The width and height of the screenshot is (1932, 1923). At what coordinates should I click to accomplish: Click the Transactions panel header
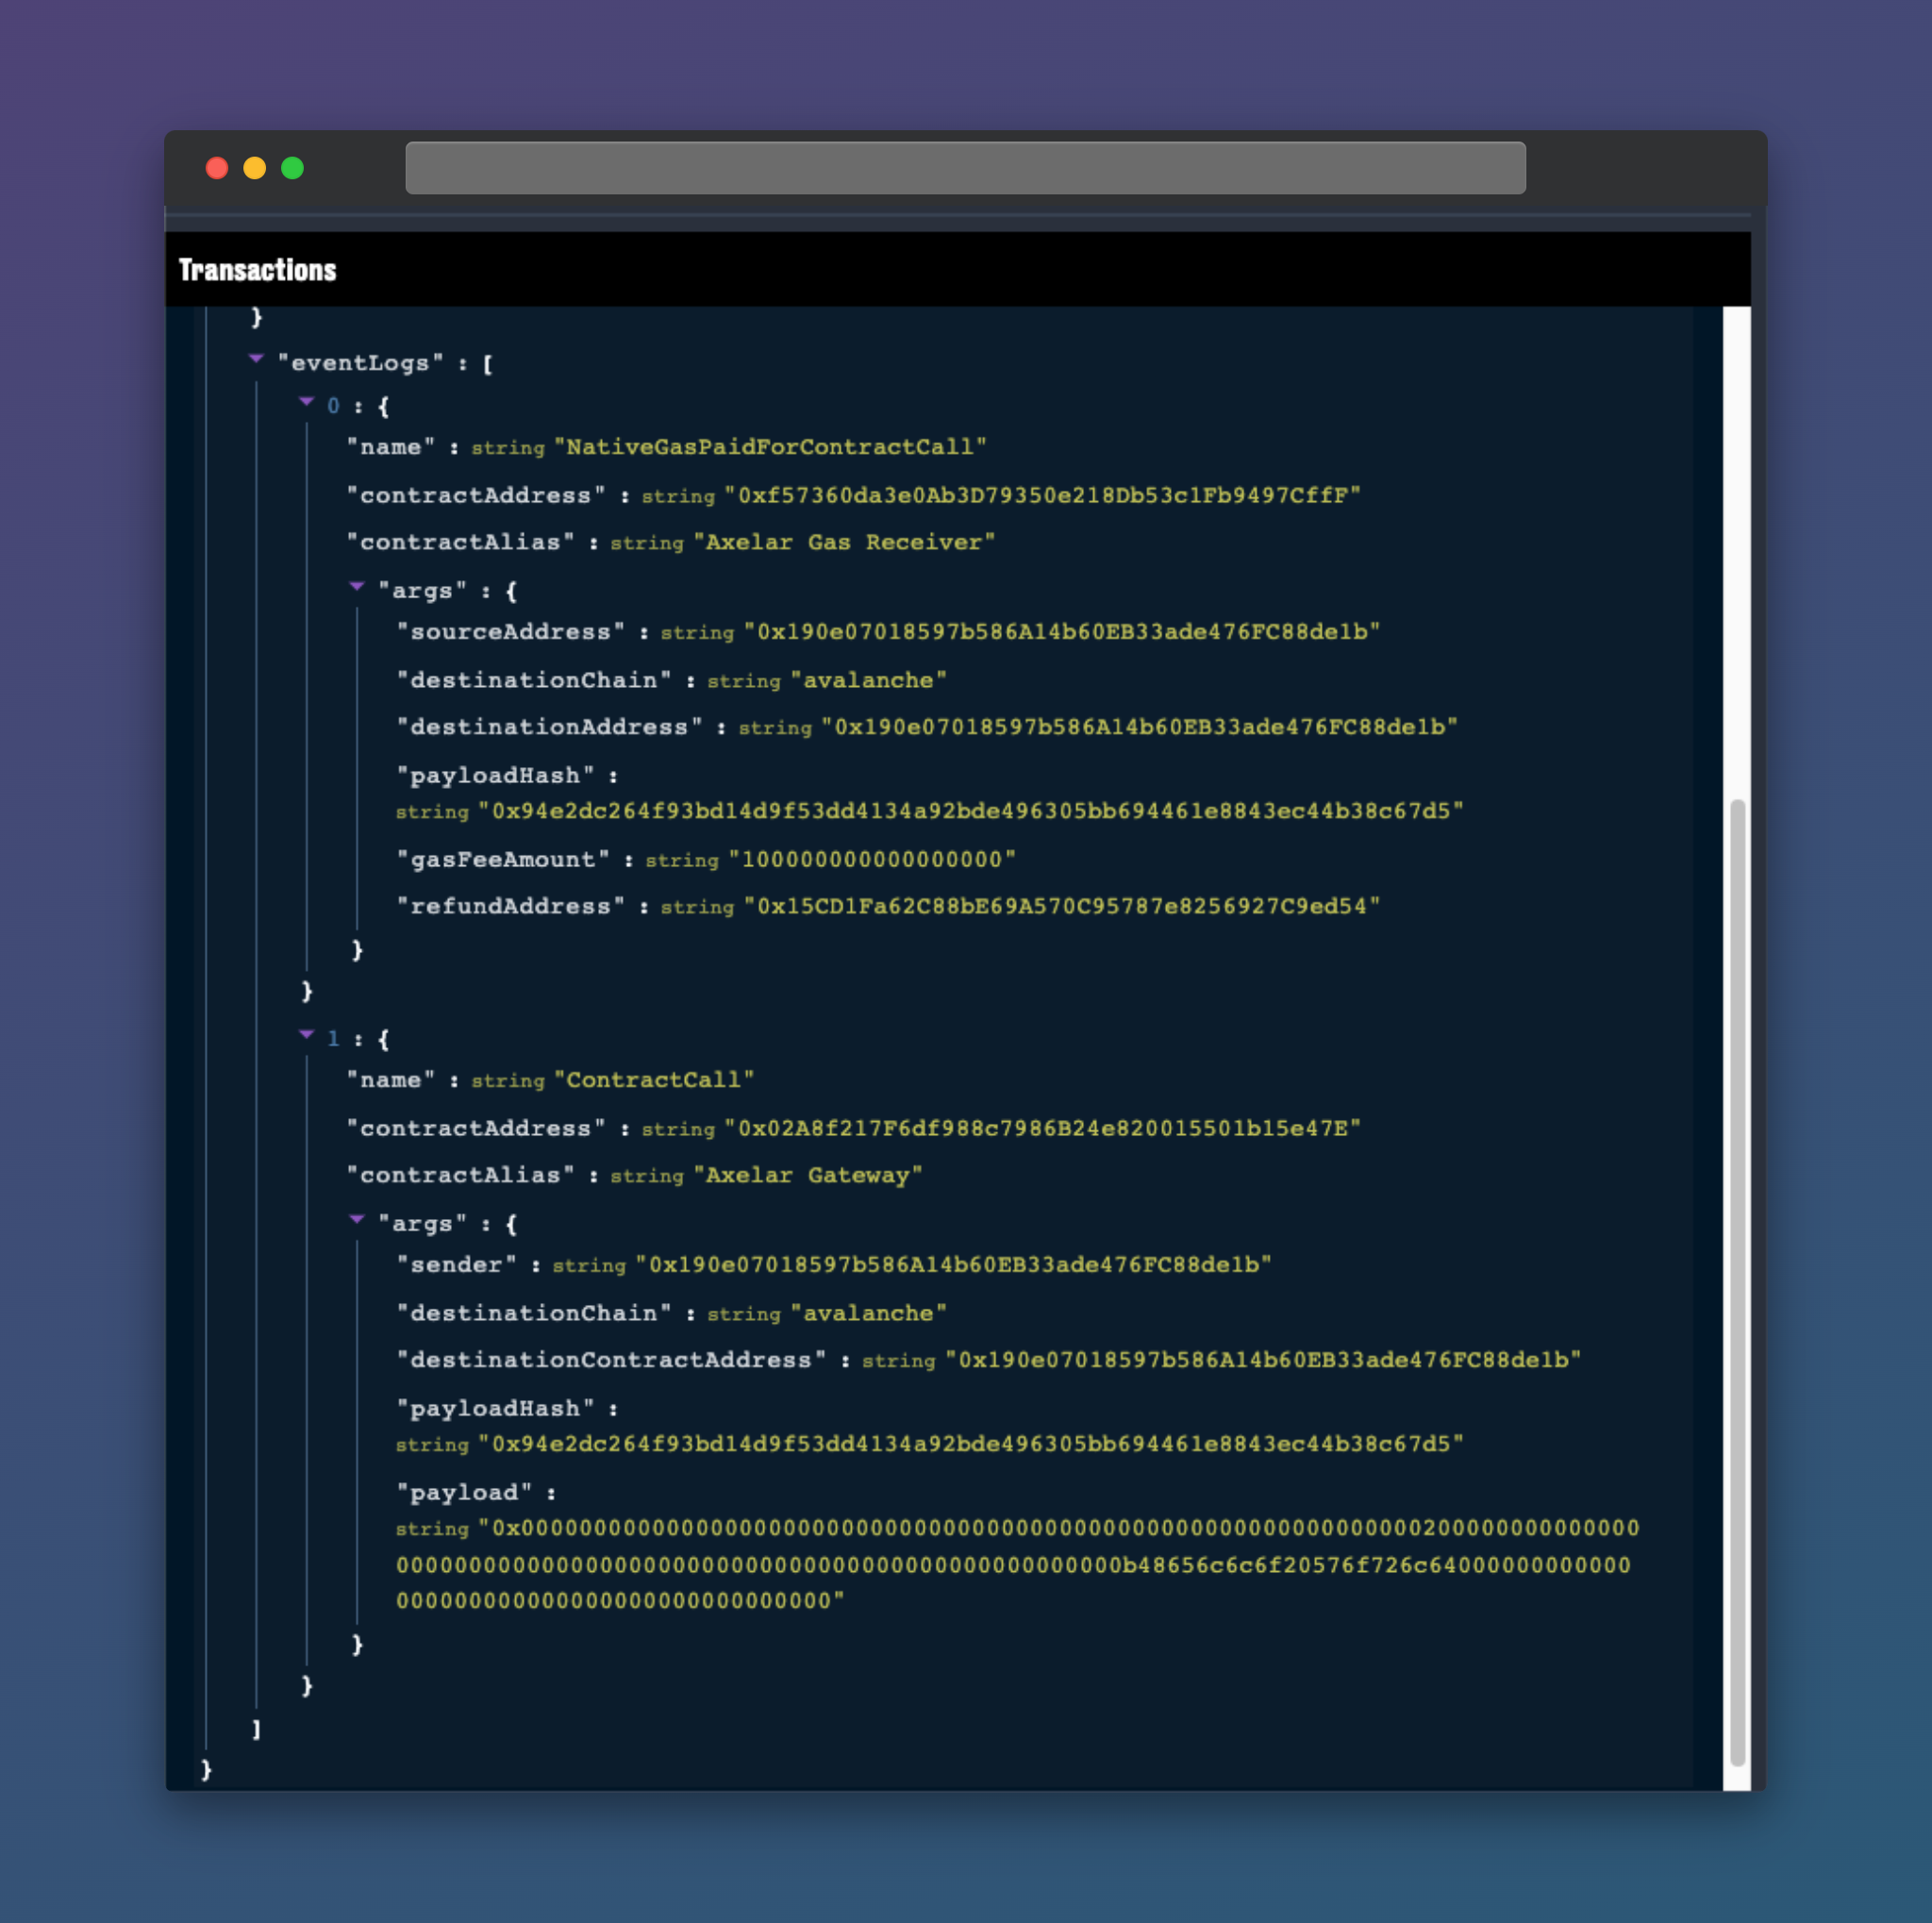pos(258,270)
